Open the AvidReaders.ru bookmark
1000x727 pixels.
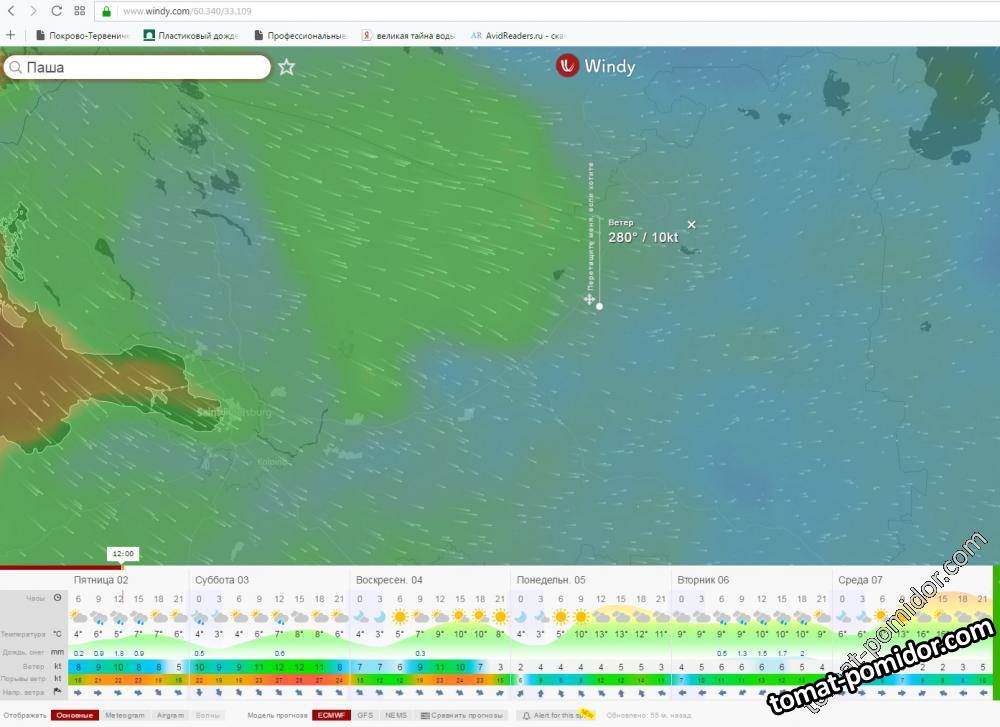(518, 35)
